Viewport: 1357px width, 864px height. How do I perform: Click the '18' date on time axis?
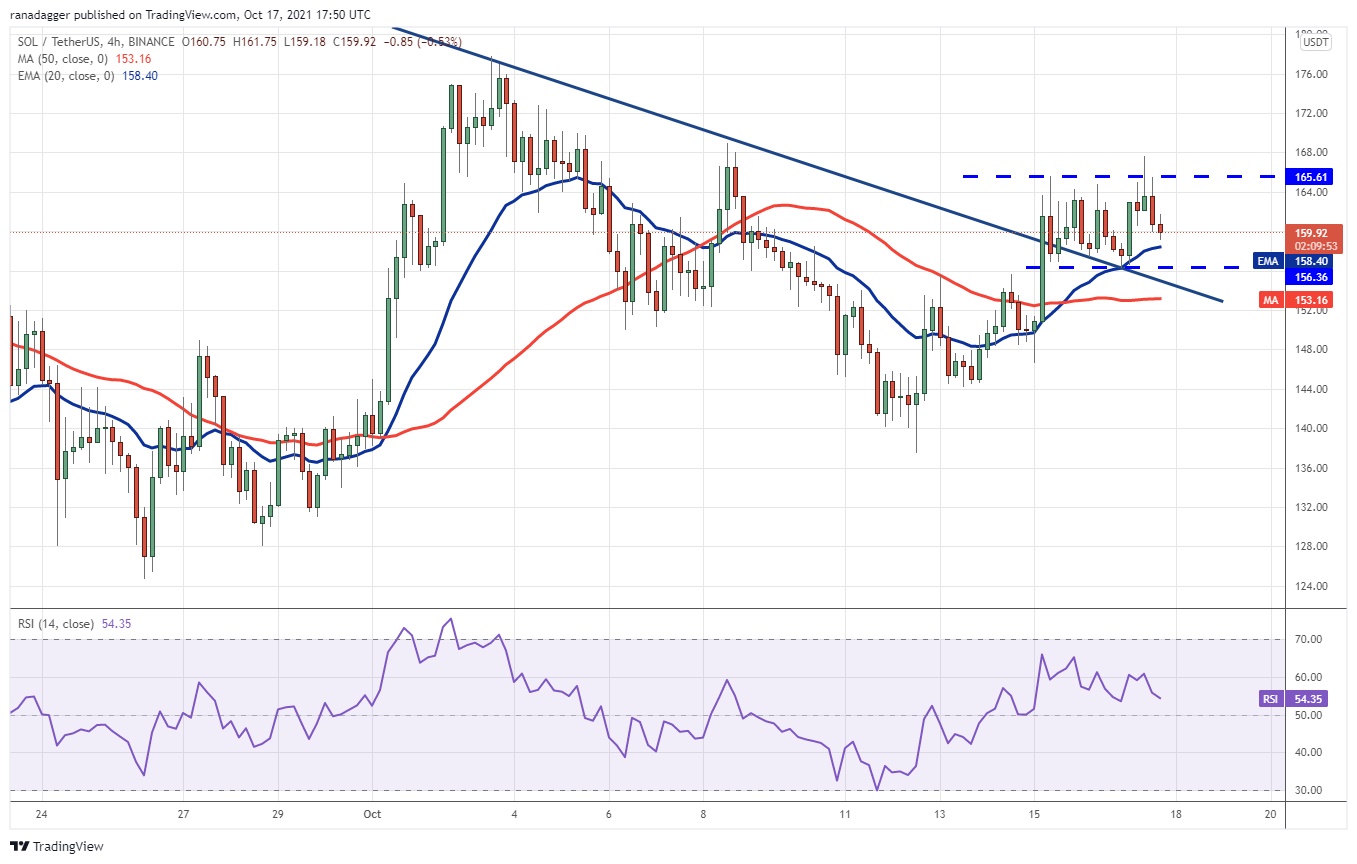pos(1176,815)
